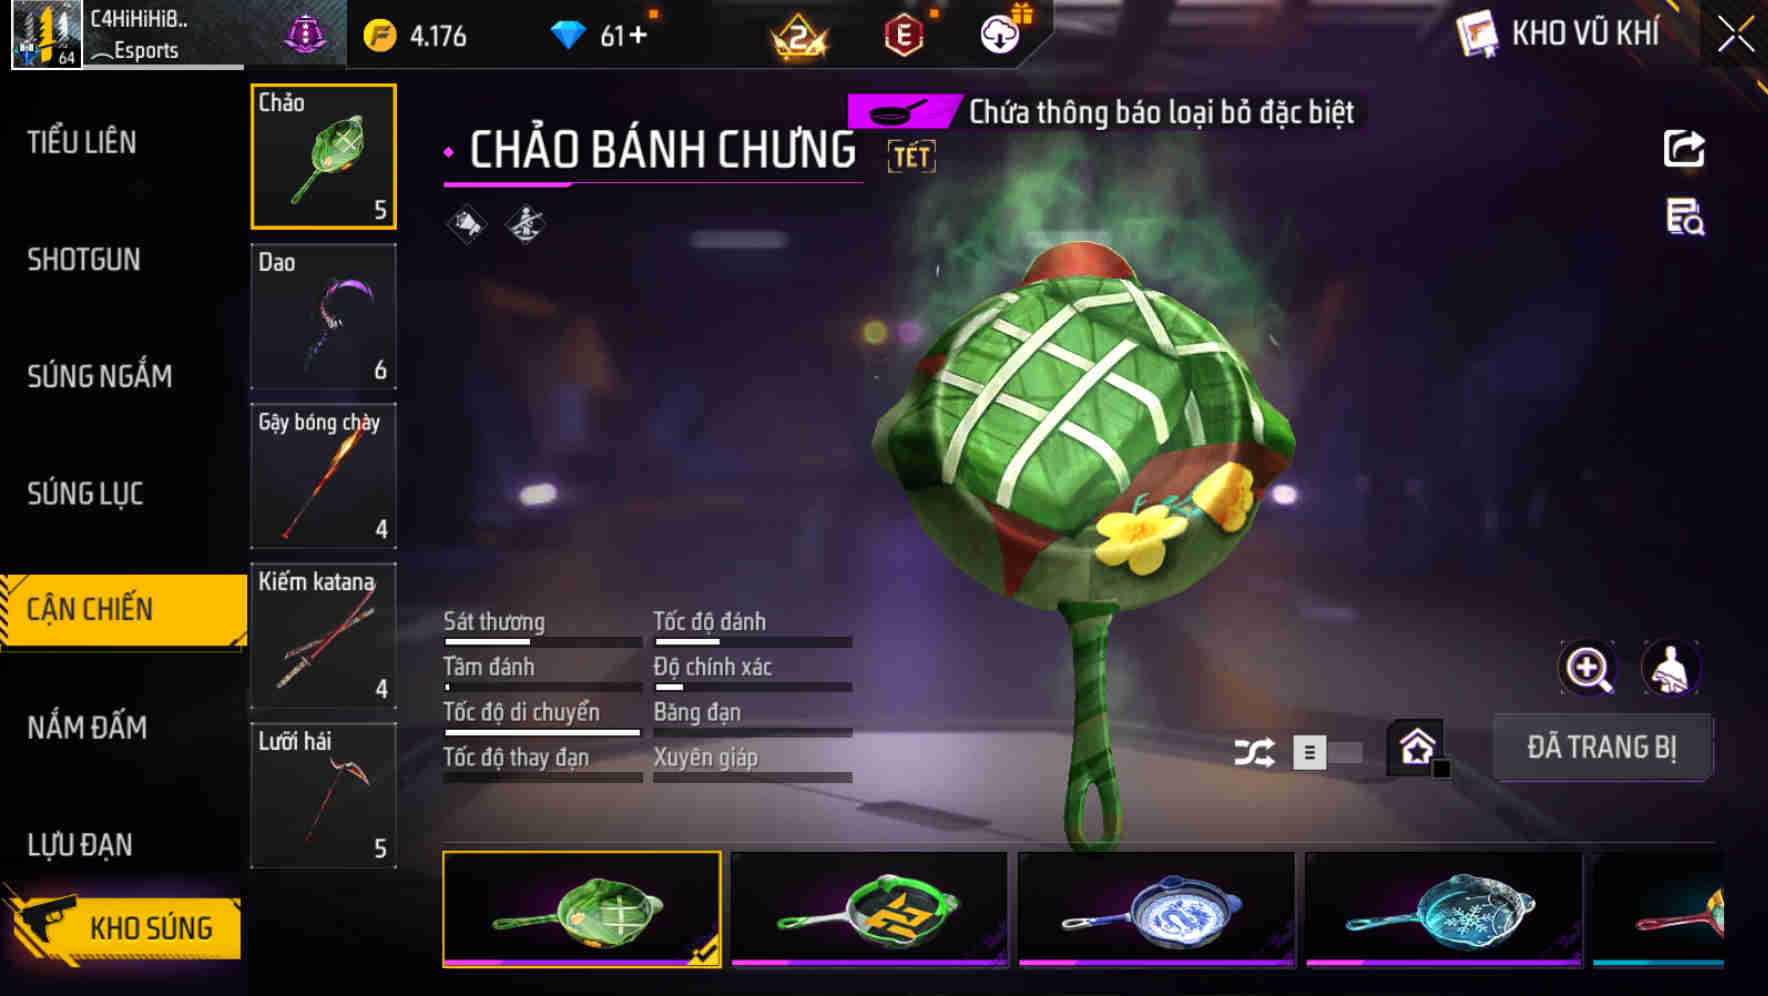
Task: Open the download cloud icon
Action: coord(1000,35)
